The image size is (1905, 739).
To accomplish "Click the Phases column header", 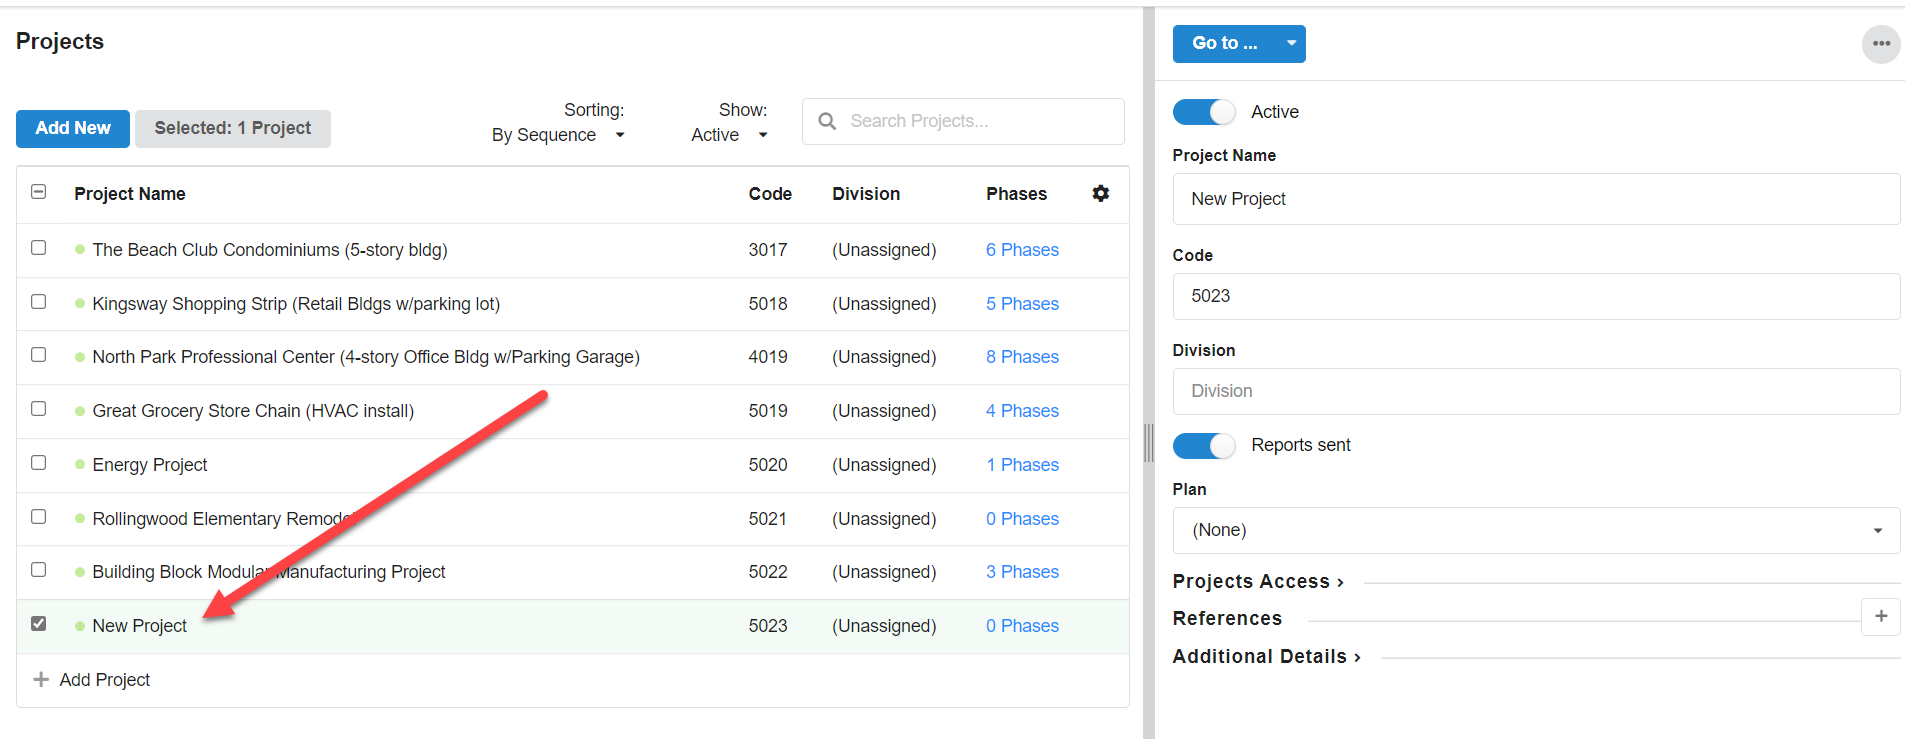I will tap(1016, 194).
